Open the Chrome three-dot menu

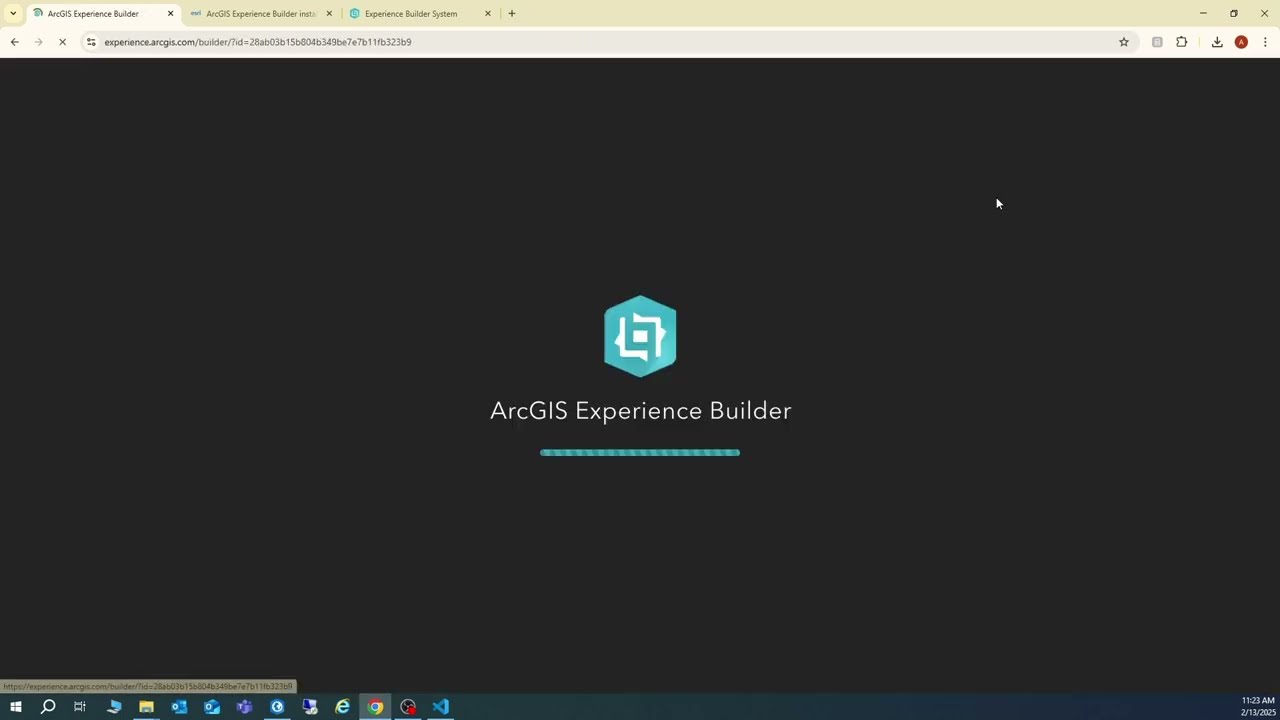coord(1265,42)
